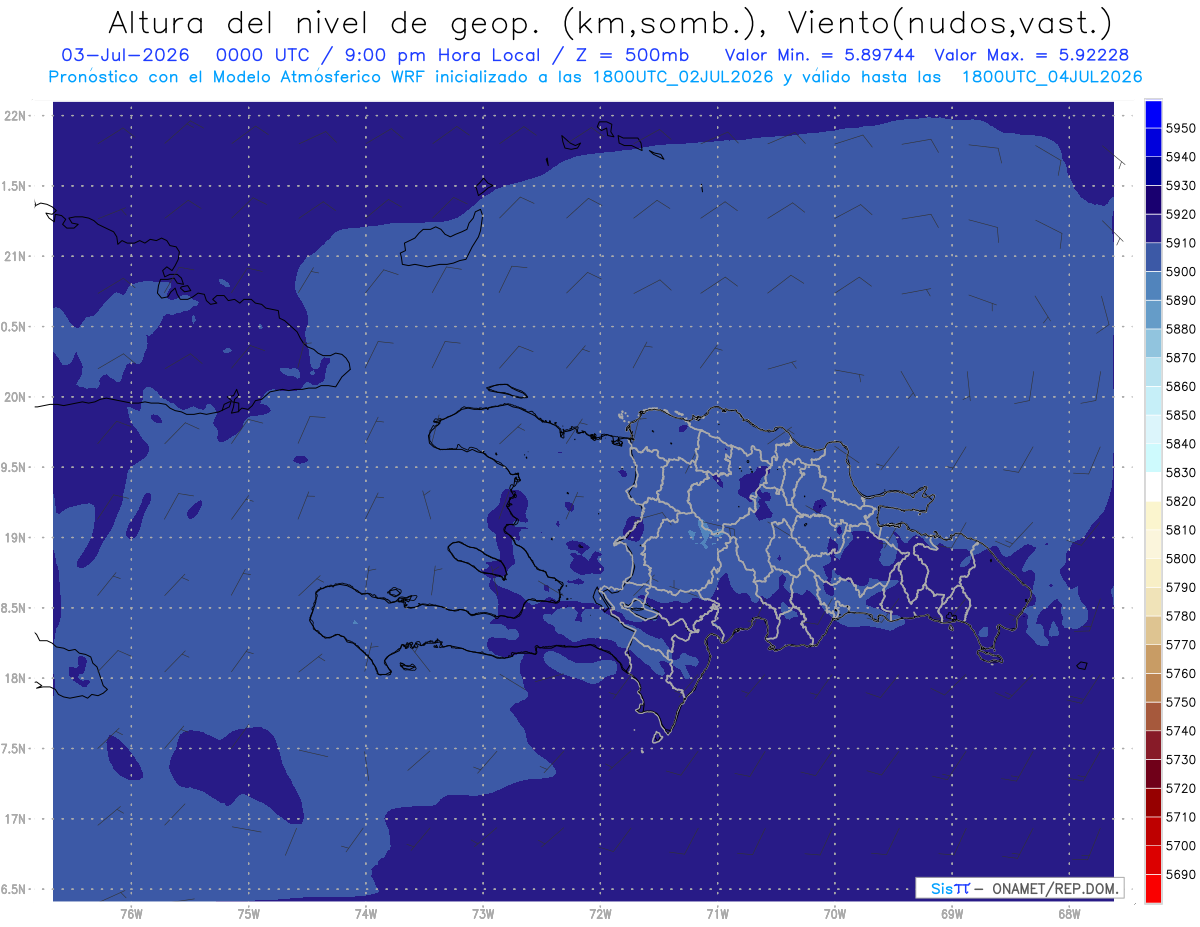Click the 70W longitude label
The height and width of the screenshot is (927, 1200).
coord(835,913)
